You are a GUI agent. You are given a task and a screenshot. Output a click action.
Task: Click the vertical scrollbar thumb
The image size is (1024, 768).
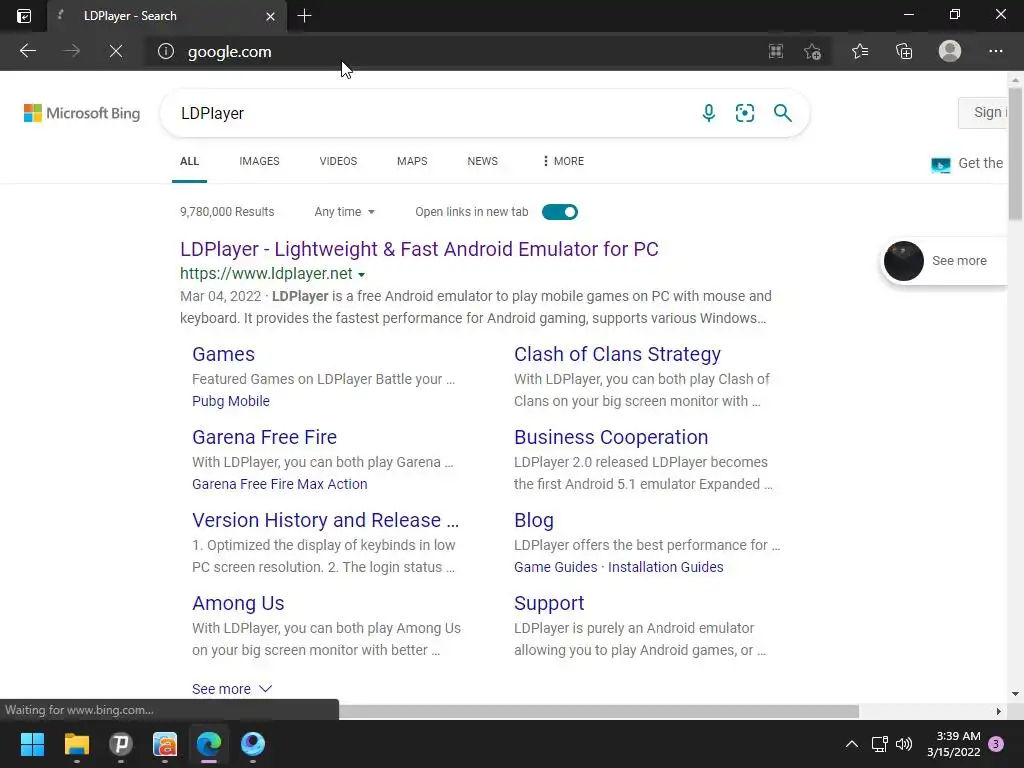pos(1015,153)
